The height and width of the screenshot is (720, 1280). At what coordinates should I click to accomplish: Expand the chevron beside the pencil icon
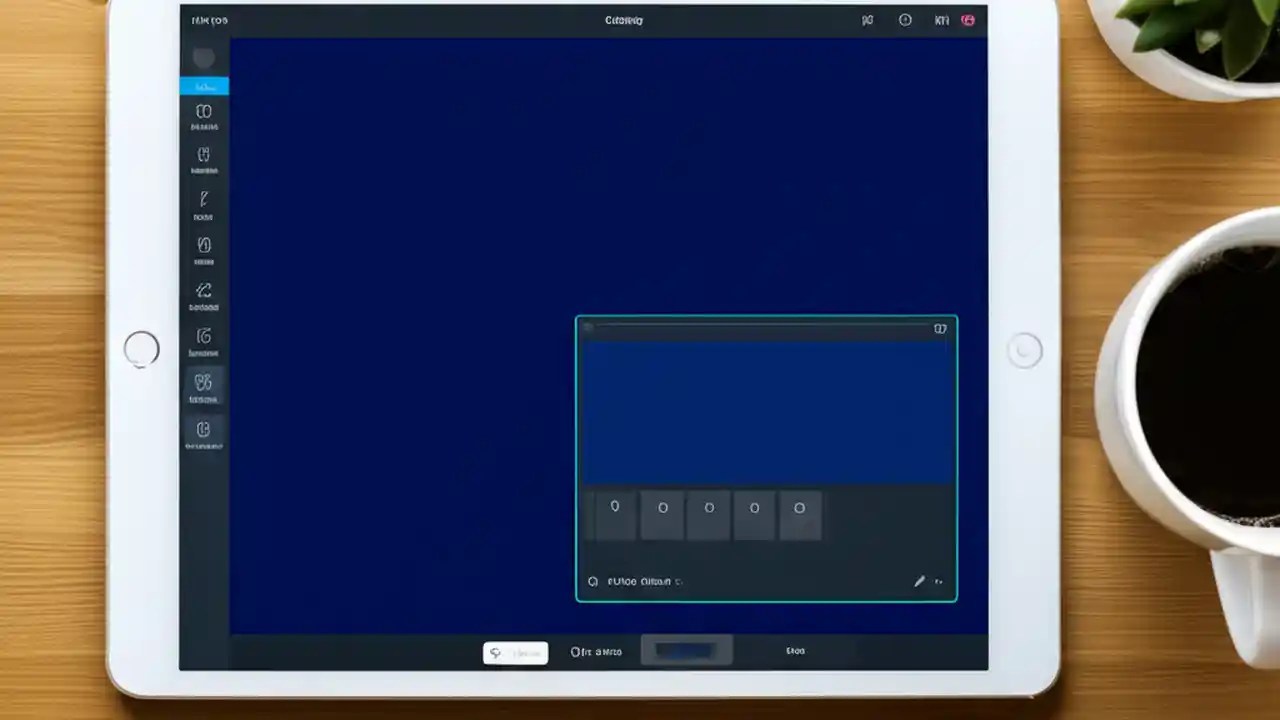(x=939, y=581)
